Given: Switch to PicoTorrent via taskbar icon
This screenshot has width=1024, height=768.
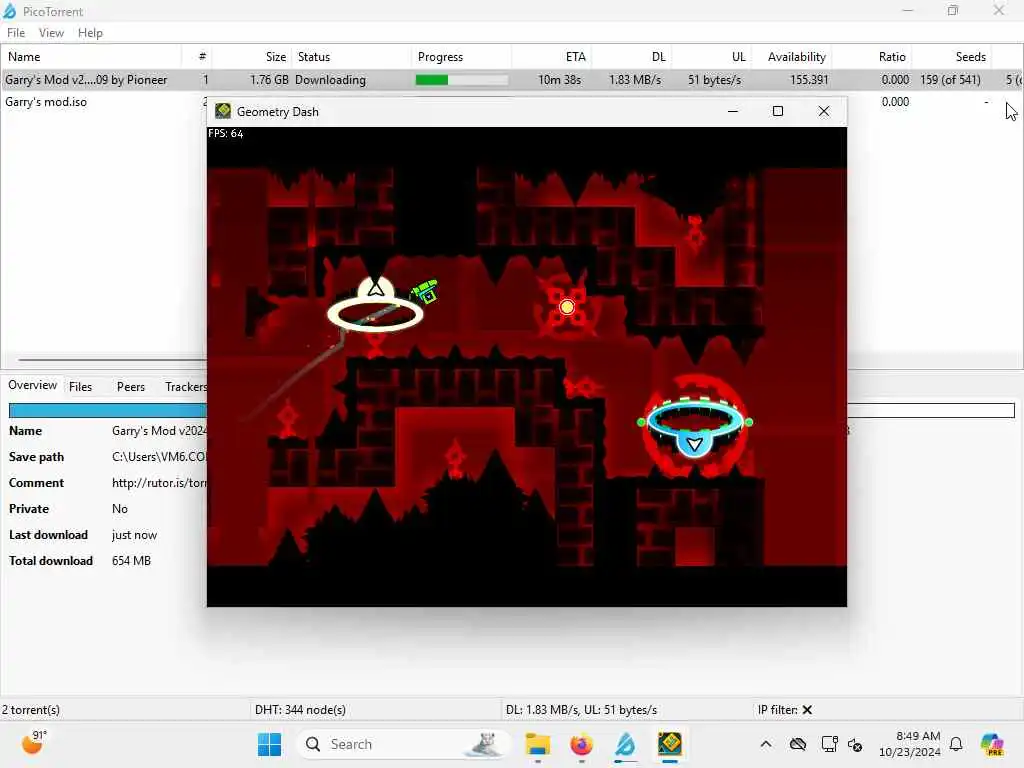Looking at the screenshot, I should pyautogui.click(x=625, y=744).
